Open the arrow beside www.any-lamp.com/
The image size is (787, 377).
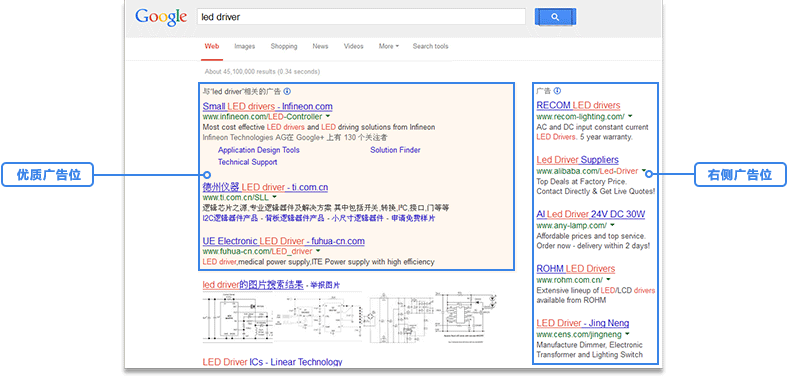612,225
